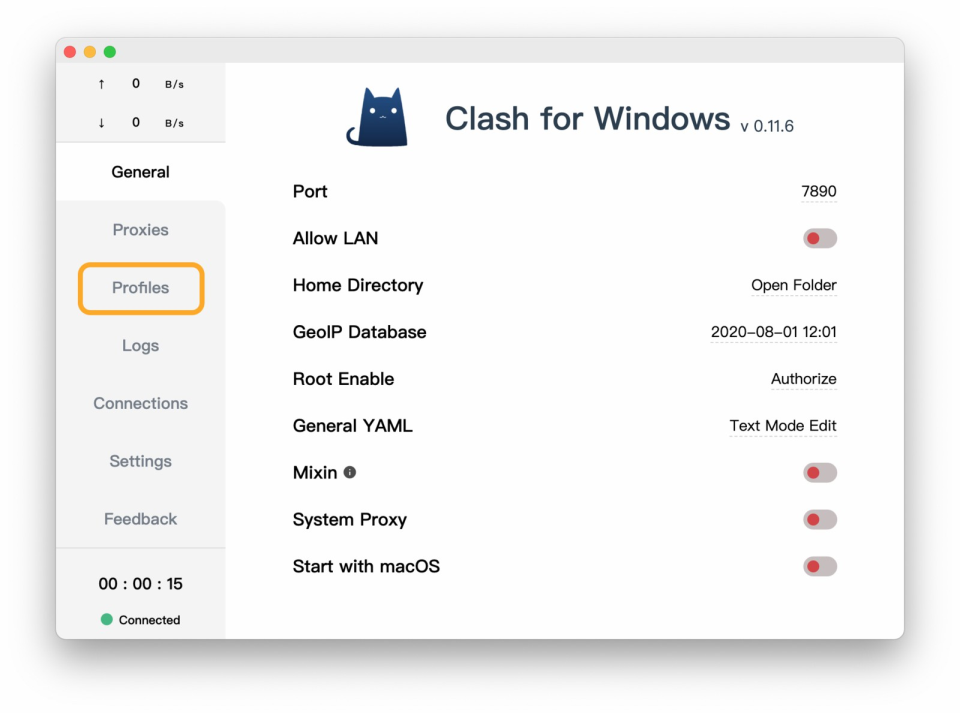960x713 pixels.
Task: Go to the Settings section
Action: pos(140,461)
